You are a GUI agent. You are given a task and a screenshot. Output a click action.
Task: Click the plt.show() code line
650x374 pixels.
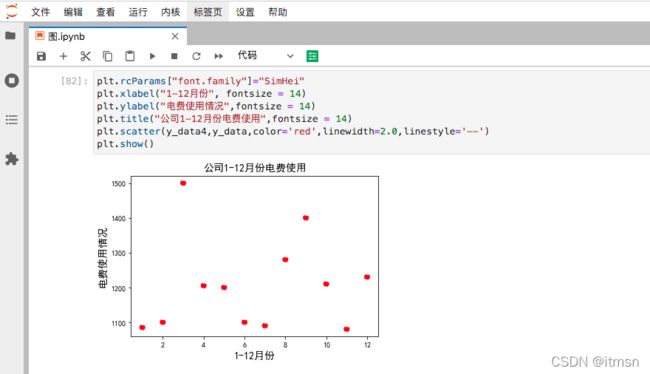point(125,144)
